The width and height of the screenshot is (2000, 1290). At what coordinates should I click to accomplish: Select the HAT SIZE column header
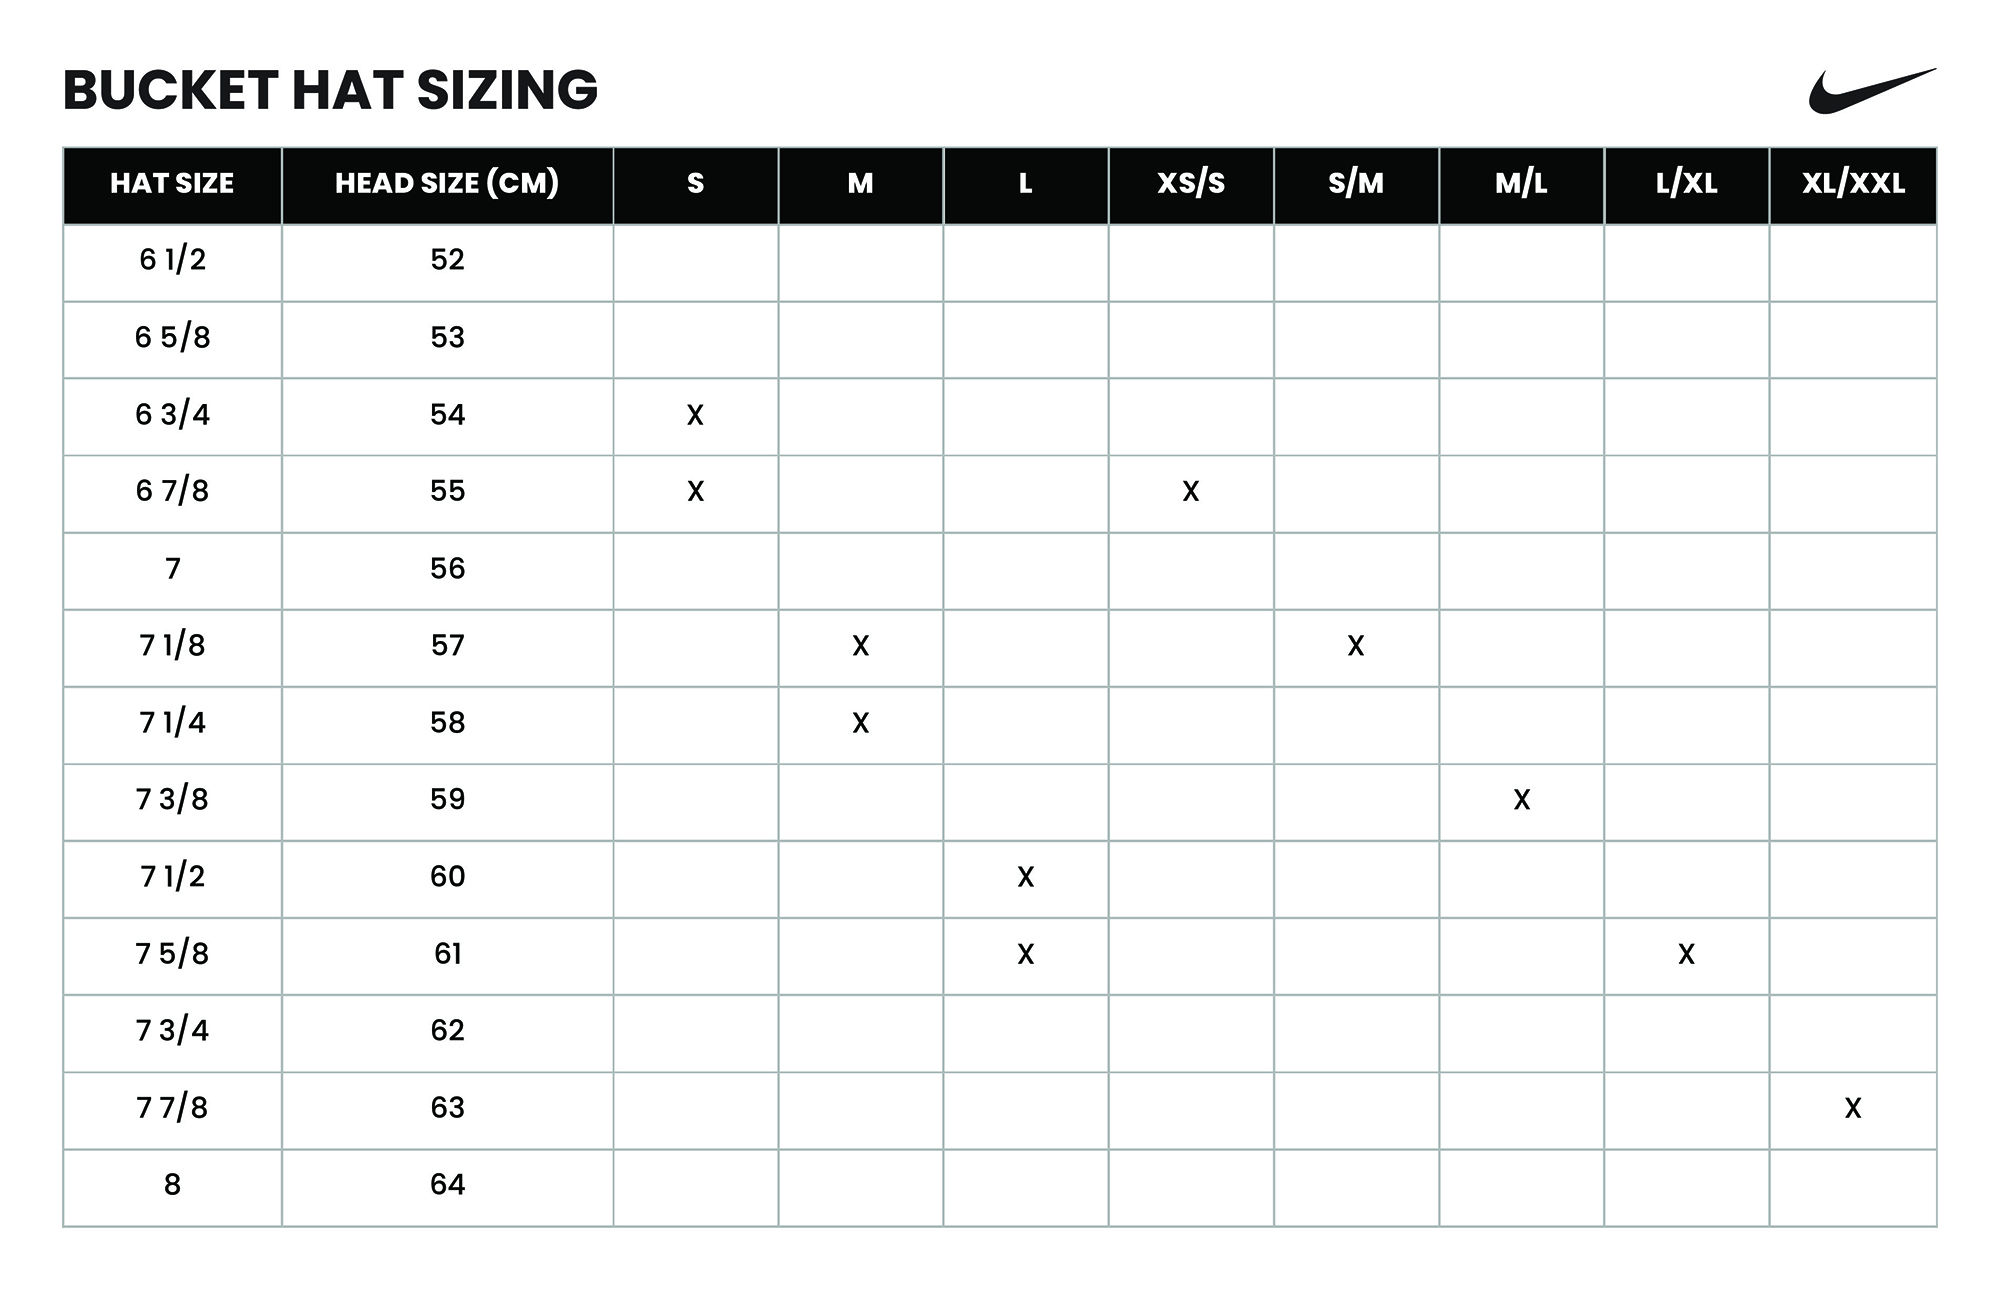[172, 184]
